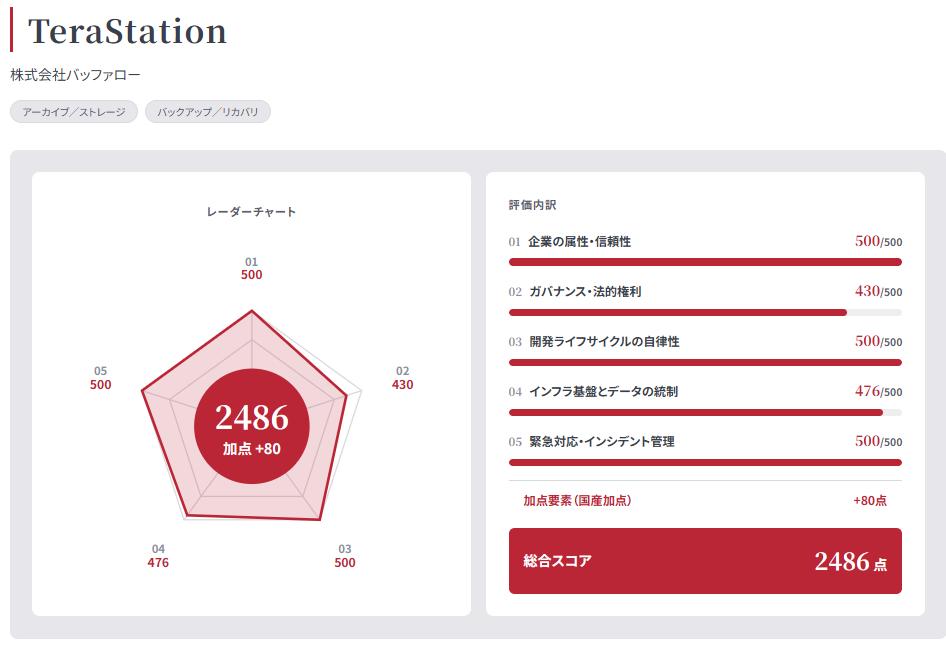The height and width of the screenshot is (648, 946).
Task: Click the red 総合スコア banner
Action: pos(705,561)
